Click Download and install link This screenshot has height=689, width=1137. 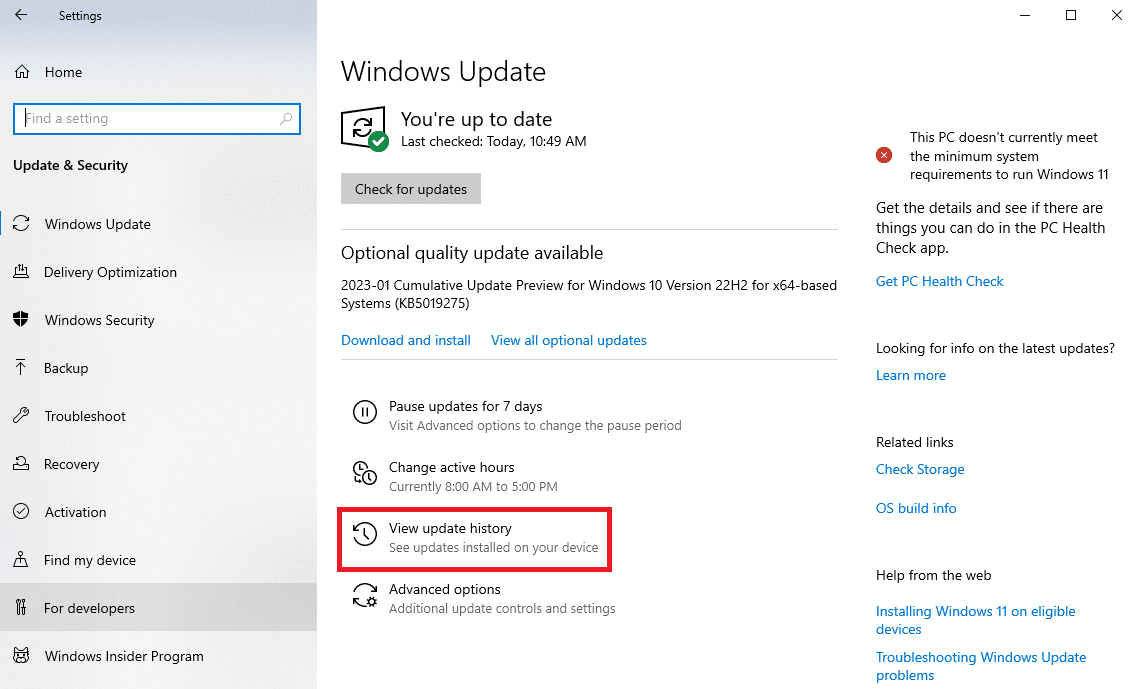point(405,340)
